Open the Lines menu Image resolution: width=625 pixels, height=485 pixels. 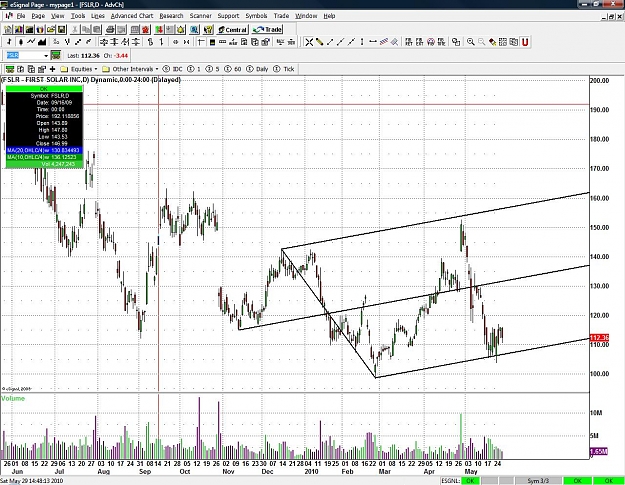coord(98,16)
